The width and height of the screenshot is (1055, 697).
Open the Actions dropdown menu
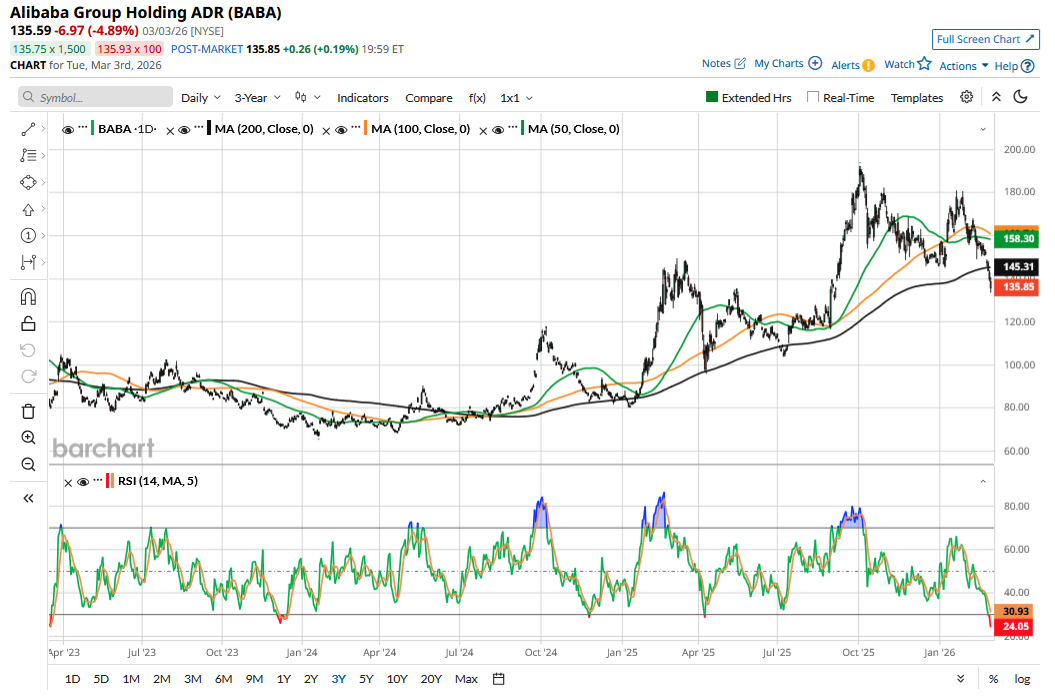coord(964,65)
